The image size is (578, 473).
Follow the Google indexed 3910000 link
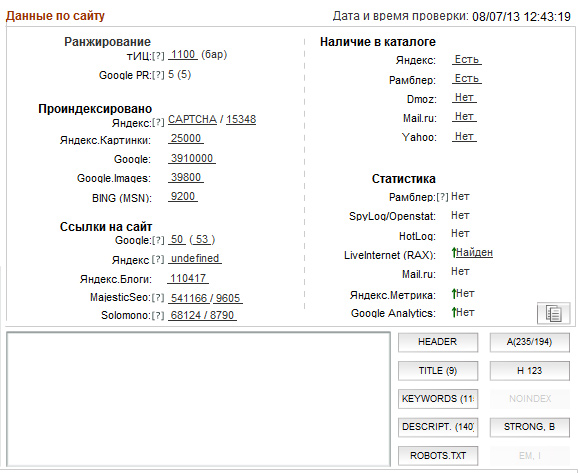click(x=192, y=159)
